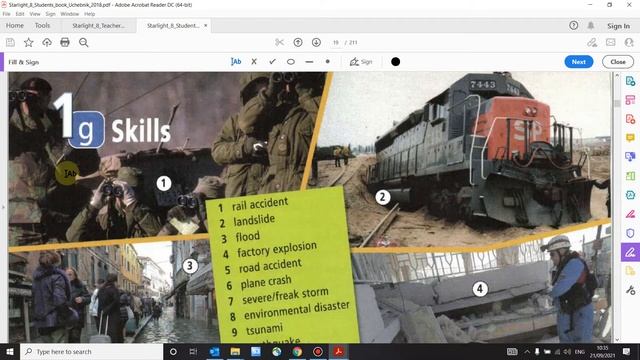Open the Sign menu
Screen dimensions: 640x360
click(x=50, y=14)
